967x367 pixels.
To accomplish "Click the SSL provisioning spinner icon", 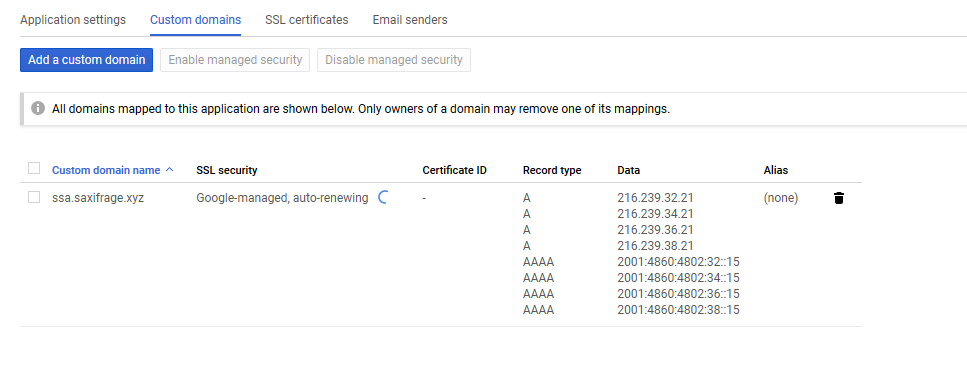I will click(382, 197).
